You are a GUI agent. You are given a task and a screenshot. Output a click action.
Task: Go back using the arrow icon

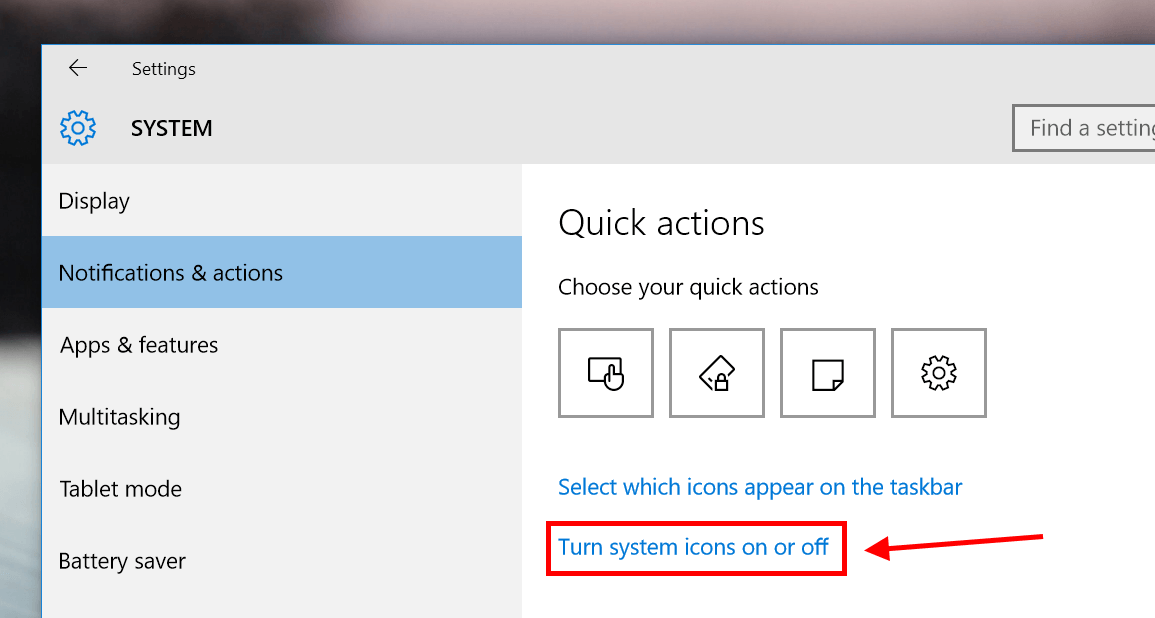pyautogui.click(x=77, y=69)
